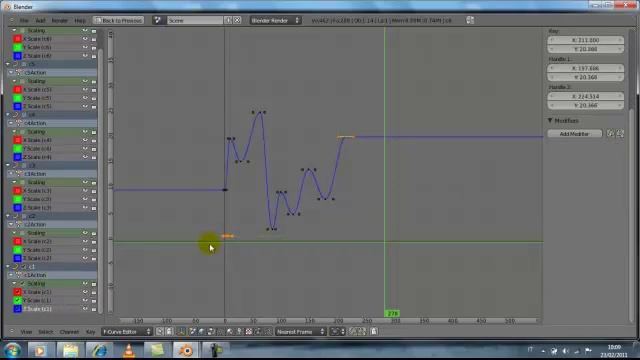640x360 pixels.
Task: Click the Handle 1 X 197.686 field
Action: point(585,68)
